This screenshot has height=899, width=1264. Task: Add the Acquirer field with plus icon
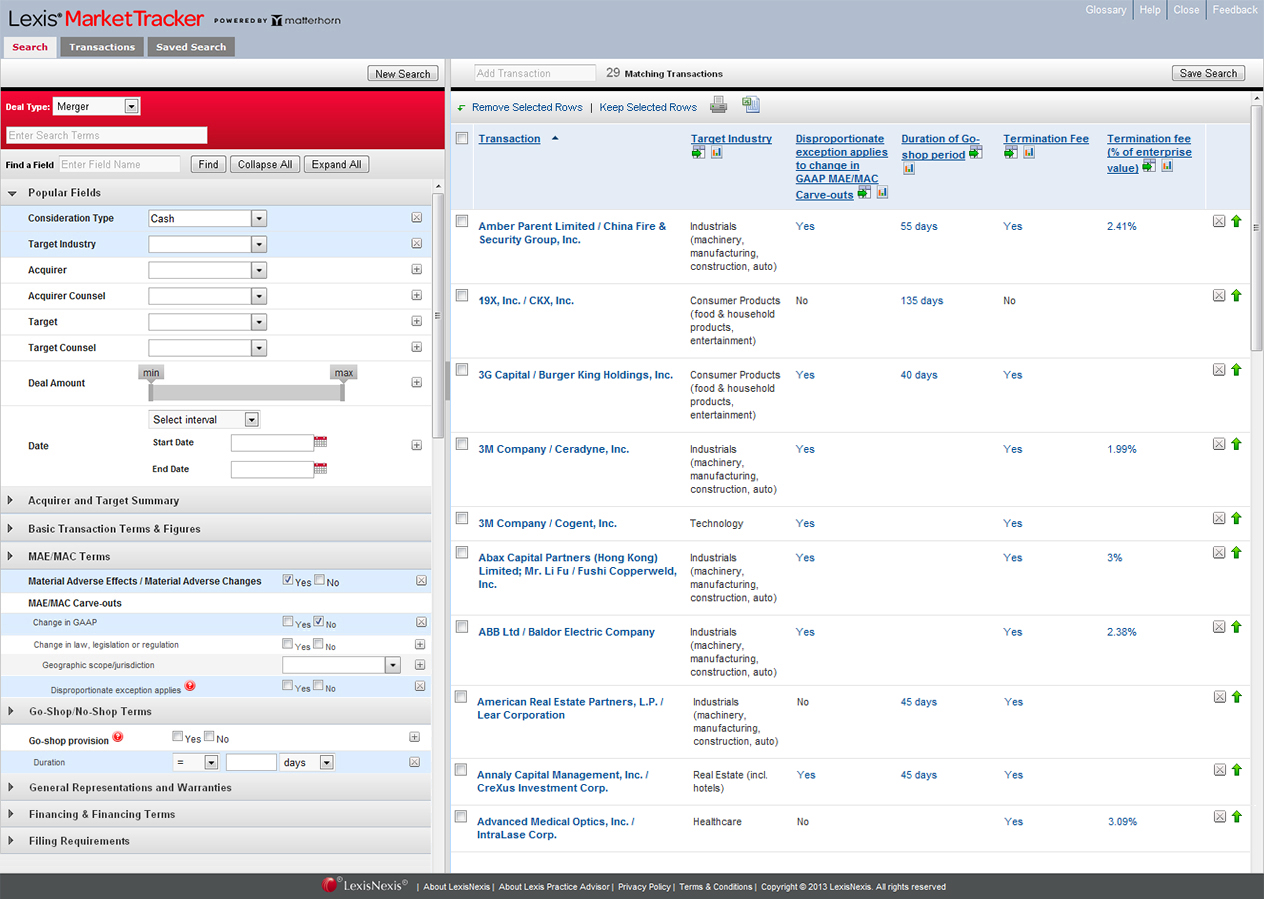417,270
